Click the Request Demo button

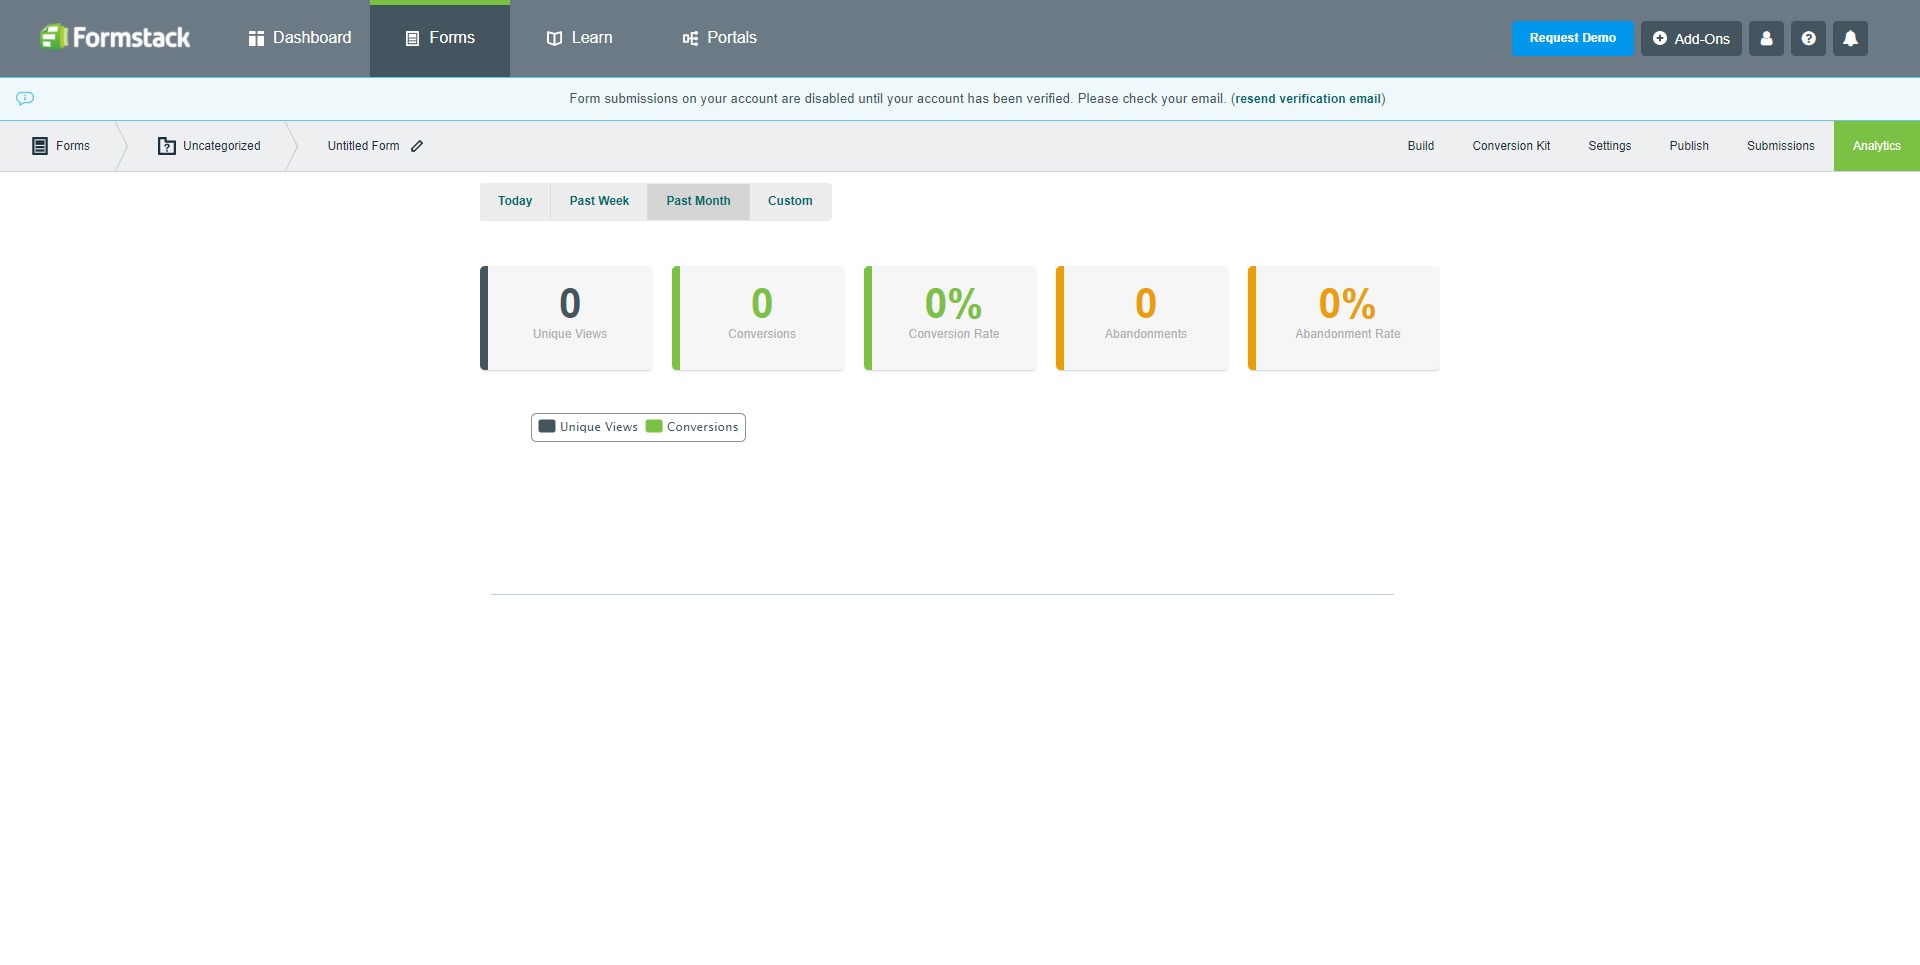pyautogui.click(x=1572, y=38)
